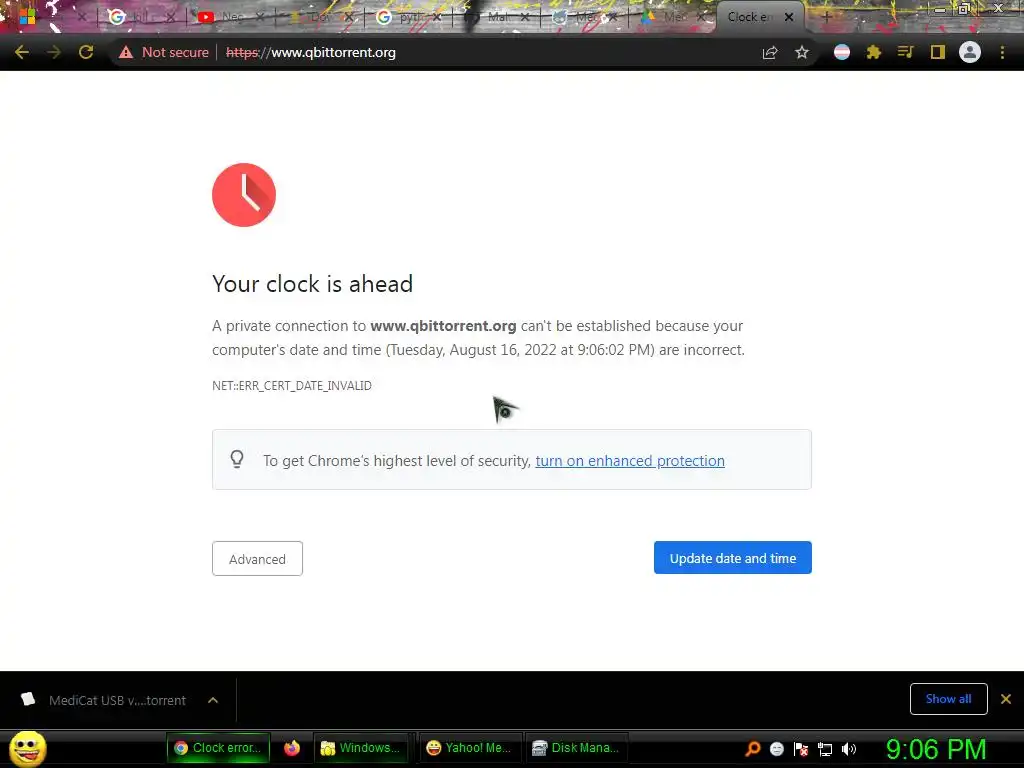Go back to the previous page
This screenshot has width=1024, height=768.
click(x=22, y=52)
